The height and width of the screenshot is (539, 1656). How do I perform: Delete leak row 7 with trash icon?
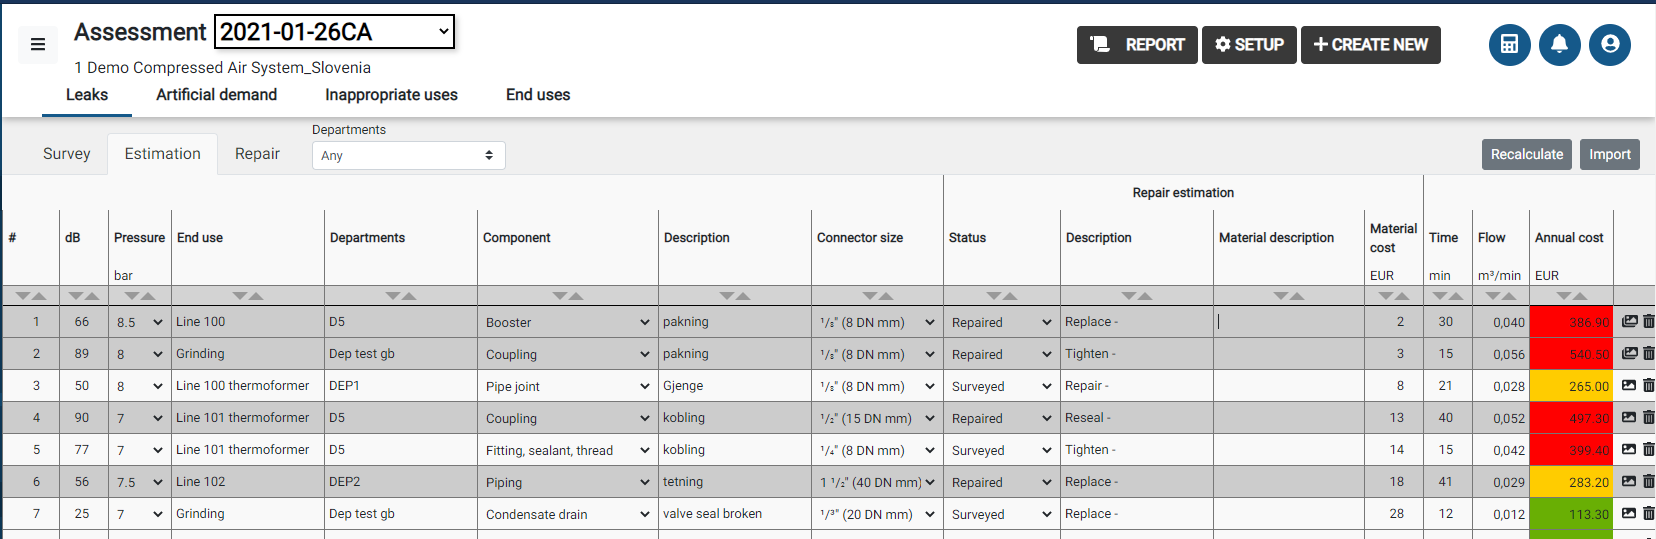[x=1648, y=514]
